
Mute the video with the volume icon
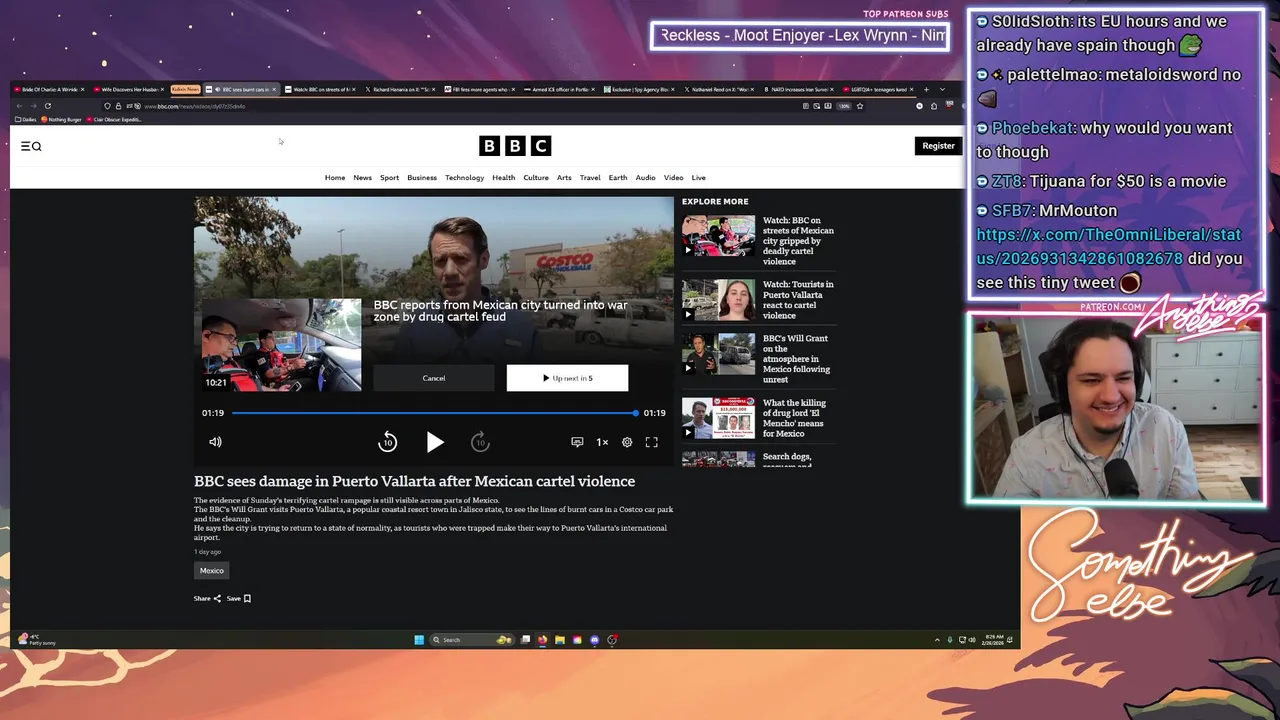(215, 442)
